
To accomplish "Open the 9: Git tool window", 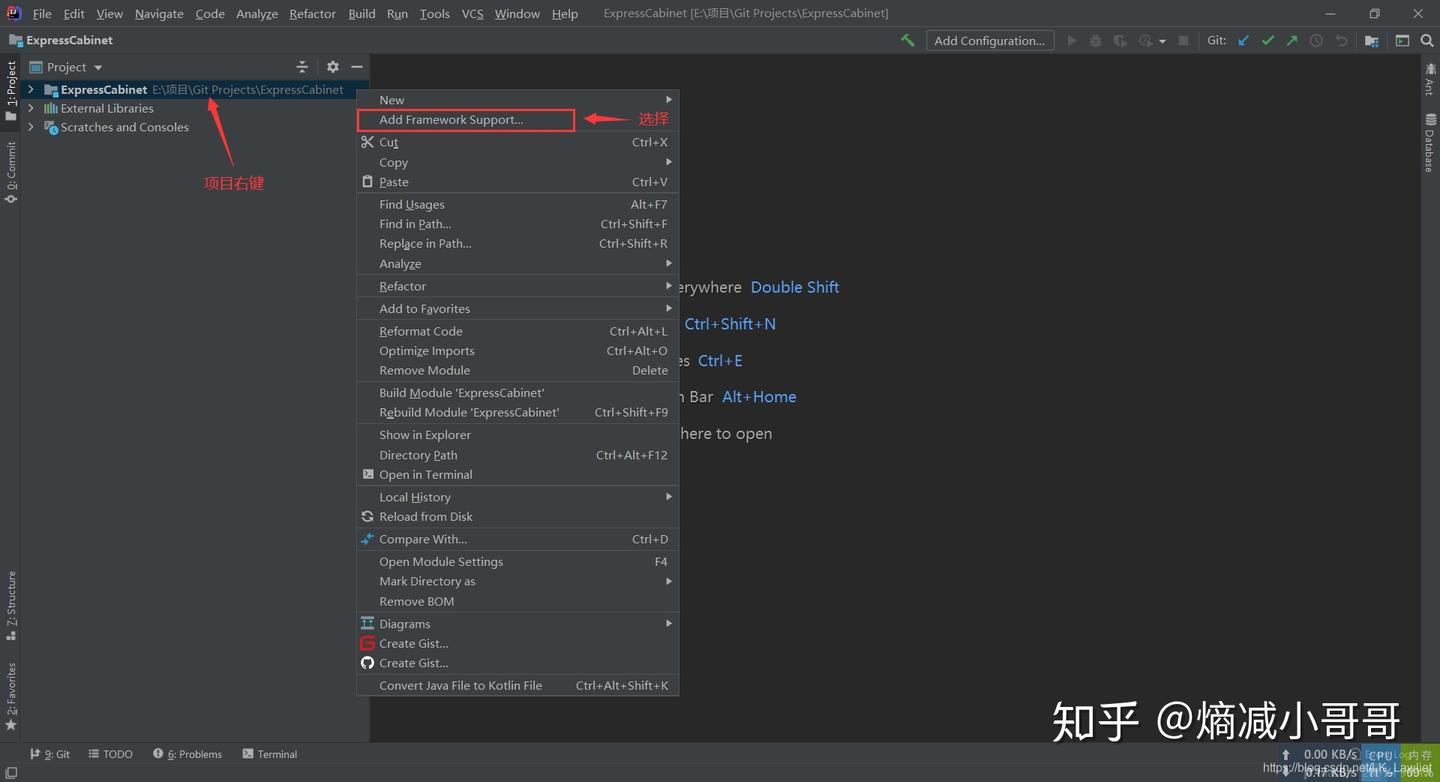I will (x=50, y=754).
